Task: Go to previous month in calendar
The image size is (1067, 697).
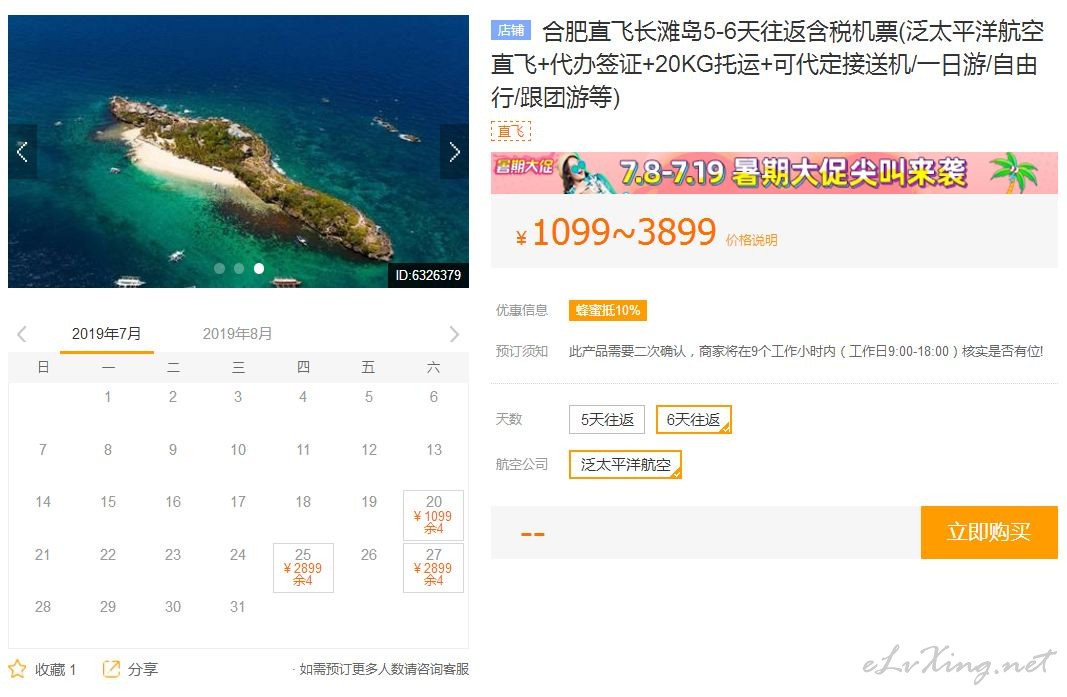Action: coord(22,334)
